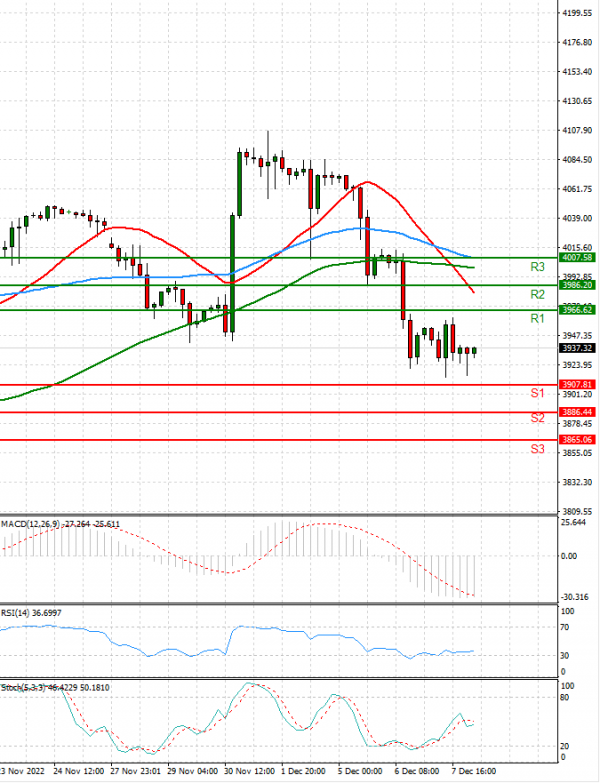Click the R2 resistance label

[x=537, y=295]
